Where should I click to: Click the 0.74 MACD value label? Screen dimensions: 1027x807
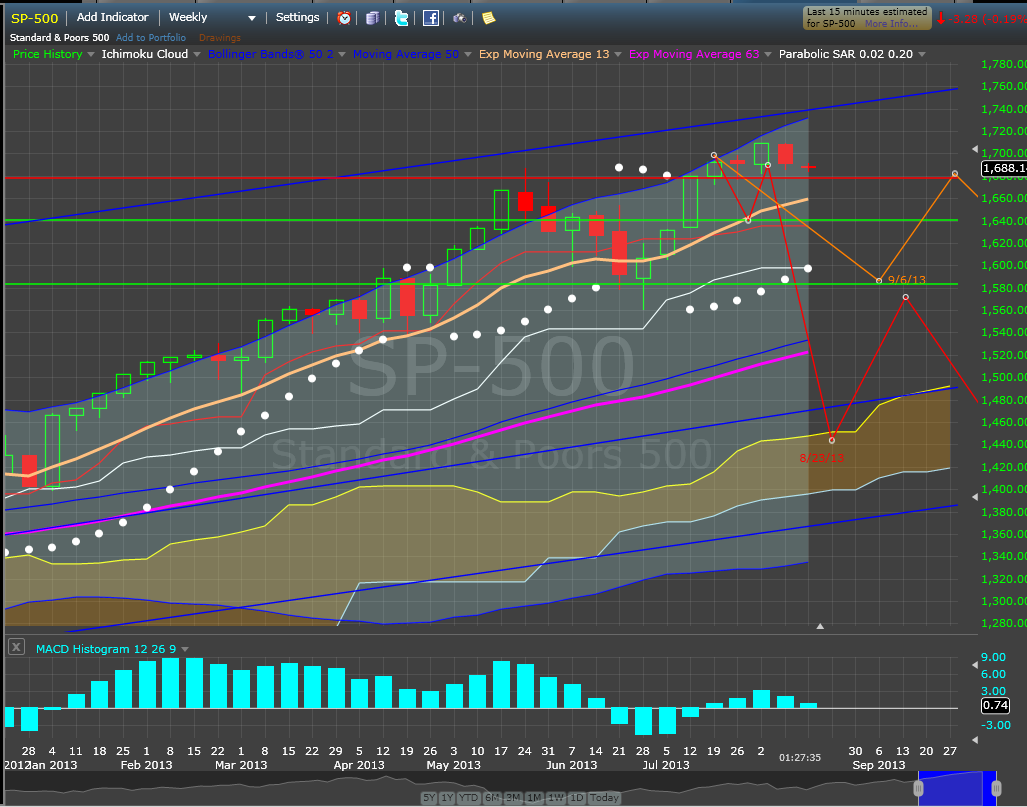[x=995, y=705]
